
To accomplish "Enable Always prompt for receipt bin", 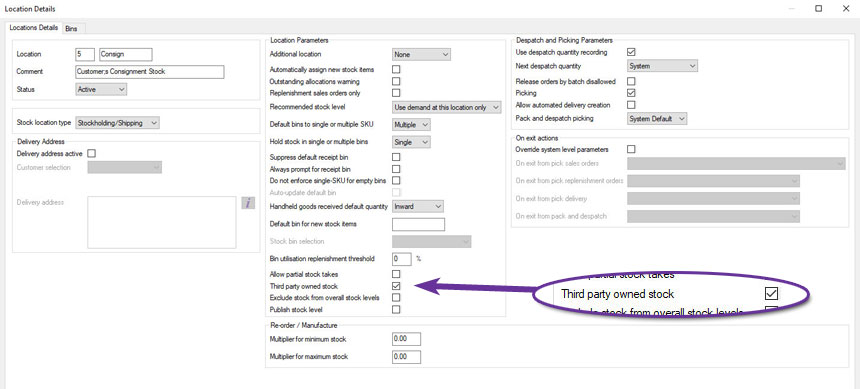I will pyautogui.click(x=396, y=169).
